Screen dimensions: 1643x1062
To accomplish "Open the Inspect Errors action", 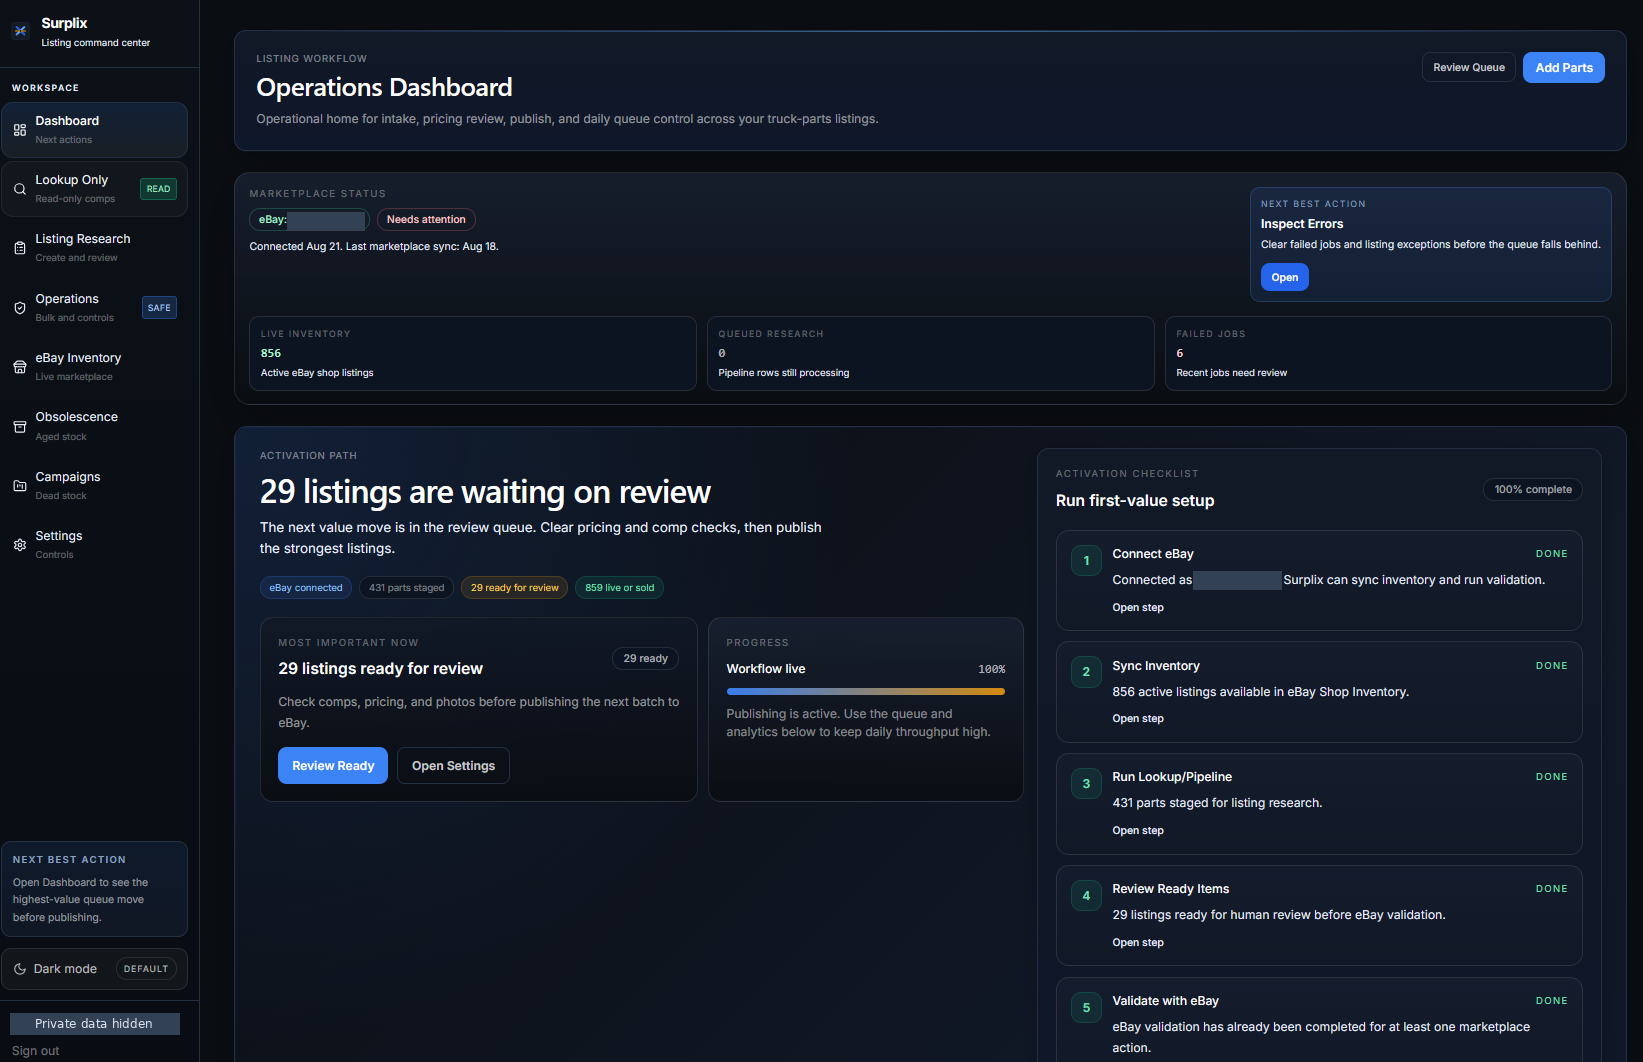I will (x=1285, y=277).
